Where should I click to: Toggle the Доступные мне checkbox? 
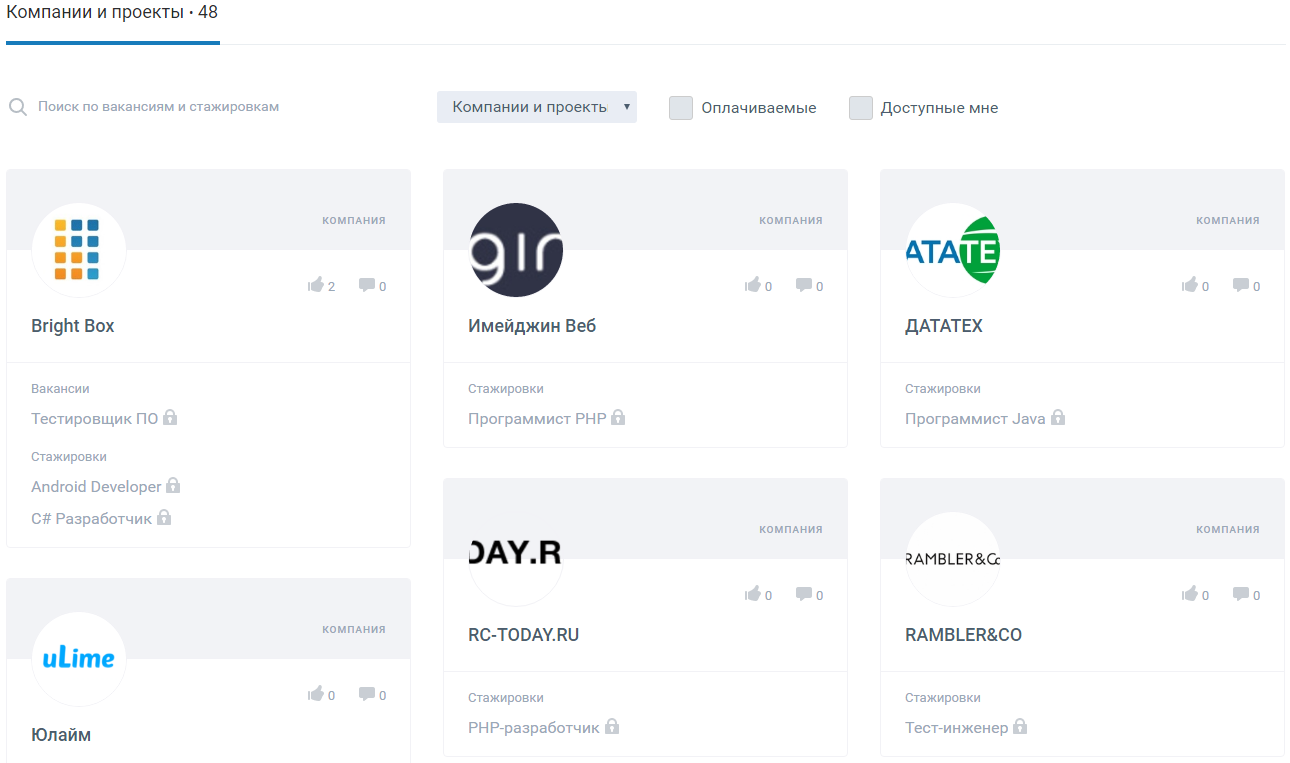(861, 108)
